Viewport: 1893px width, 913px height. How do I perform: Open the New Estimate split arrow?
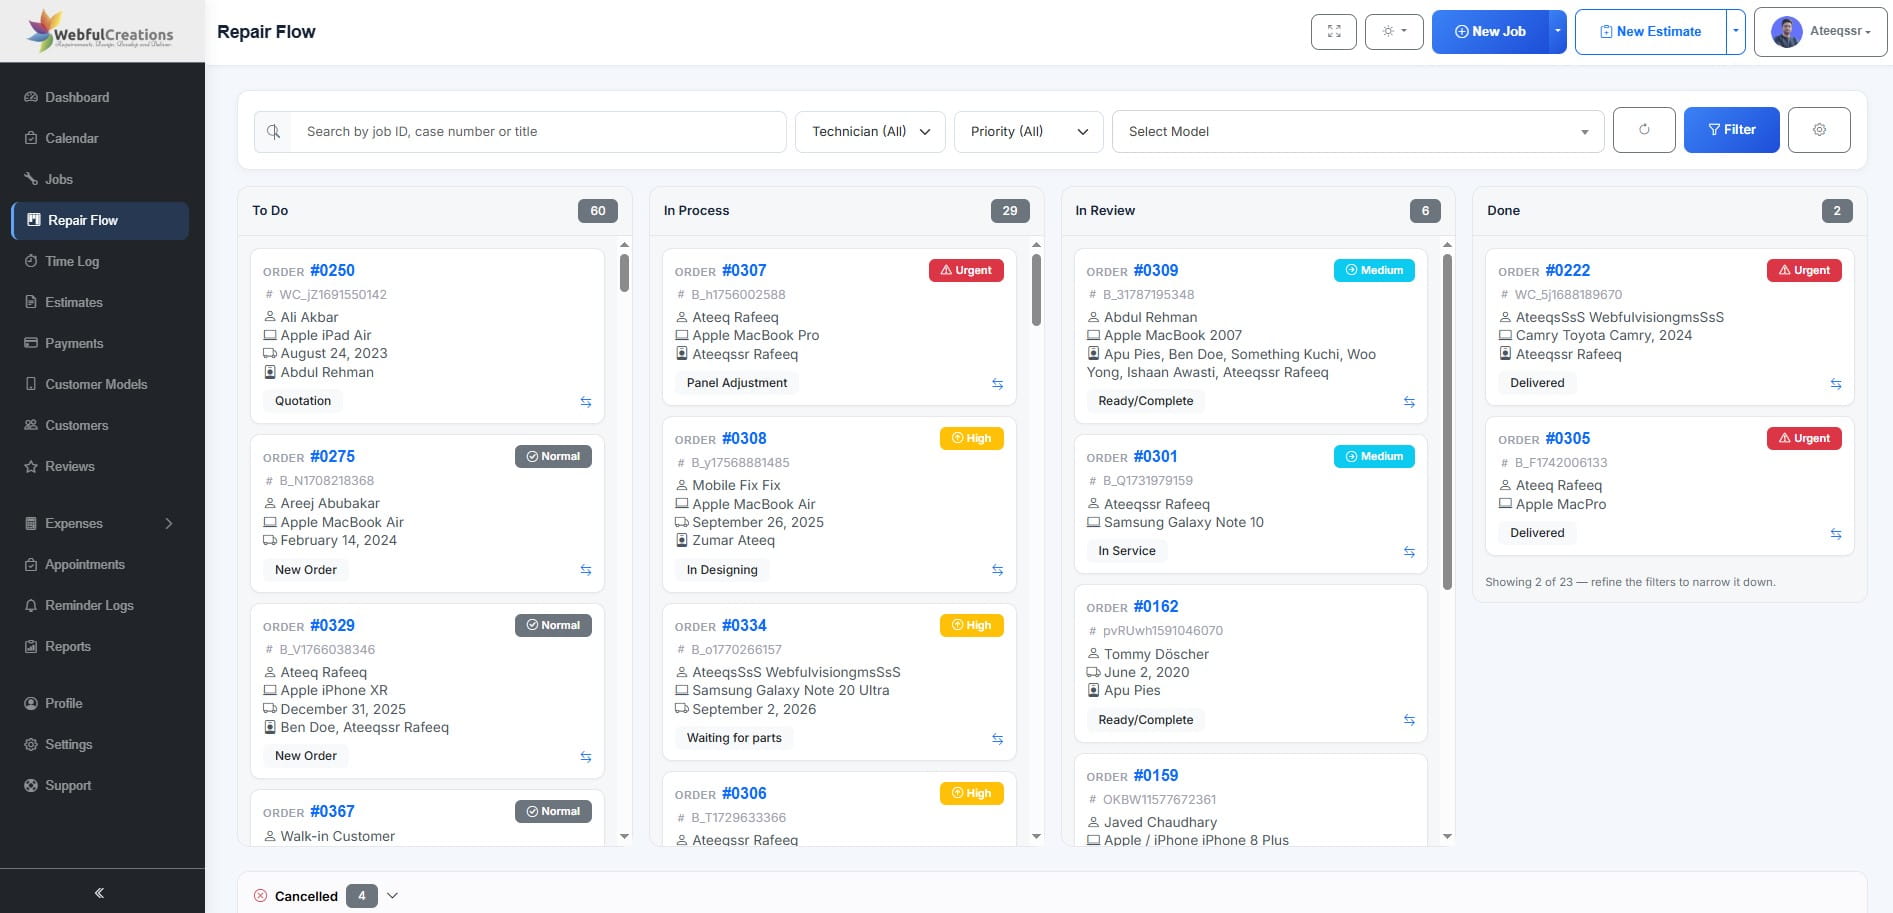point(1736,32)
